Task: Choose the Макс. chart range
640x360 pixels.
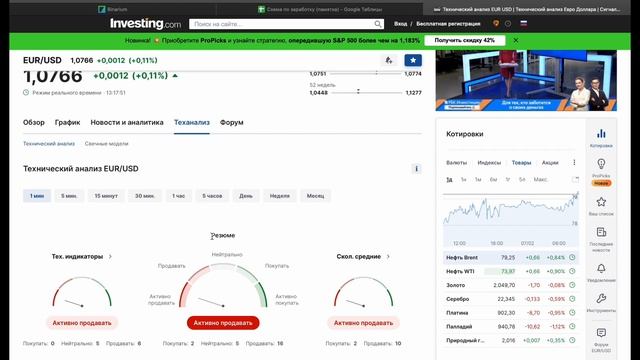Action: pos(540,180)
